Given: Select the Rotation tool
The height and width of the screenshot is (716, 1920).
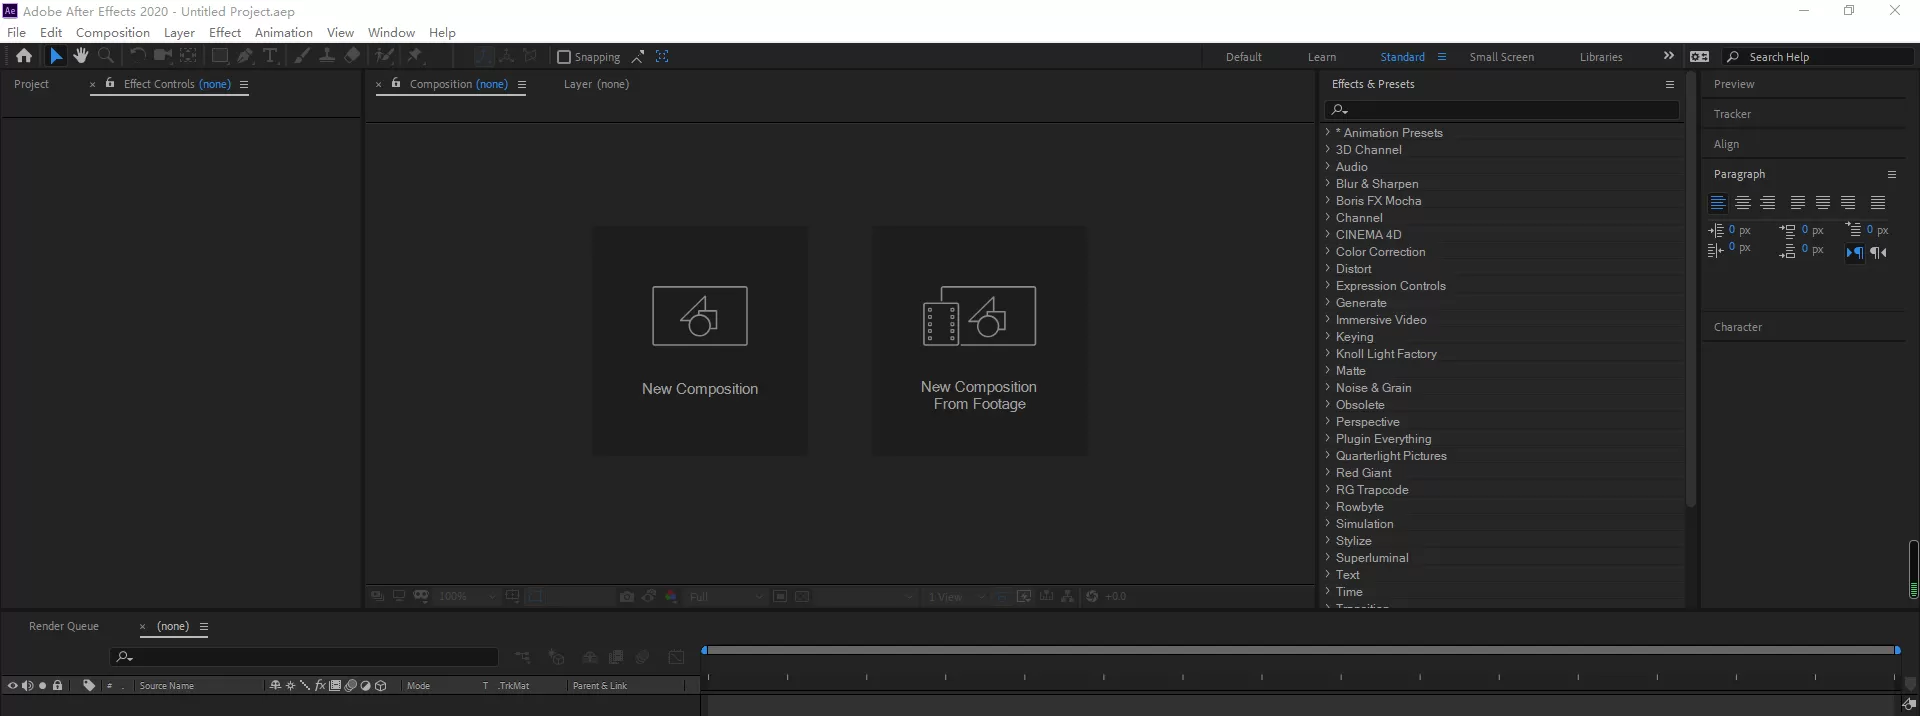Looking at the screenshot, I should coord(138,56).
